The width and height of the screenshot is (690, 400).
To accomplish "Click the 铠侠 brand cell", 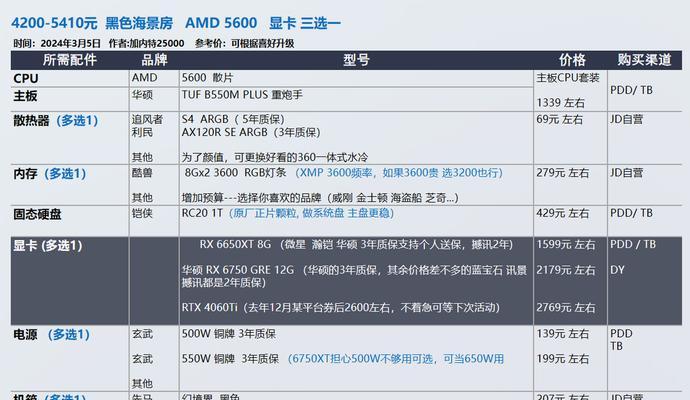I will tap(142, 213).
